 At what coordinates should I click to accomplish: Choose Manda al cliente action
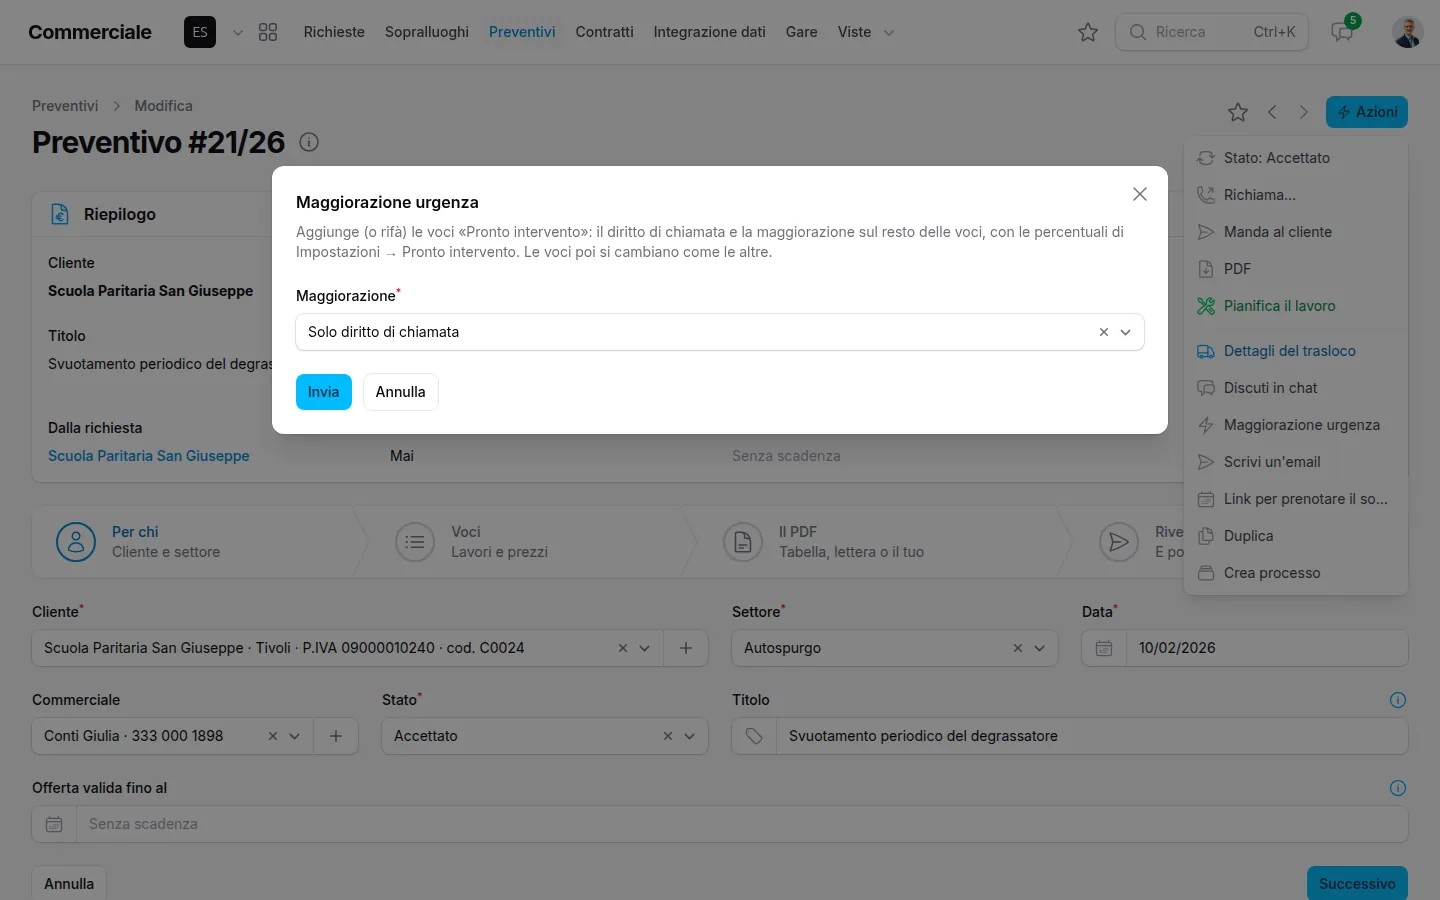tap(1296, 232)
